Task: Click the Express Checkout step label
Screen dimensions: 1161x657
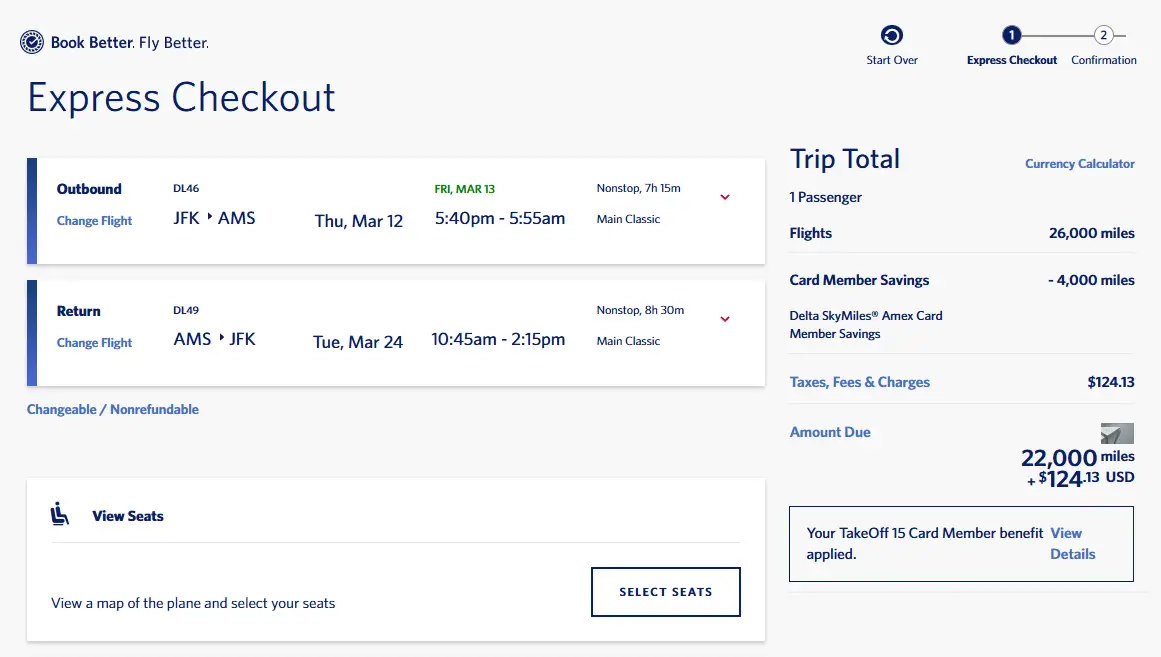Action: coord(1012,60)
